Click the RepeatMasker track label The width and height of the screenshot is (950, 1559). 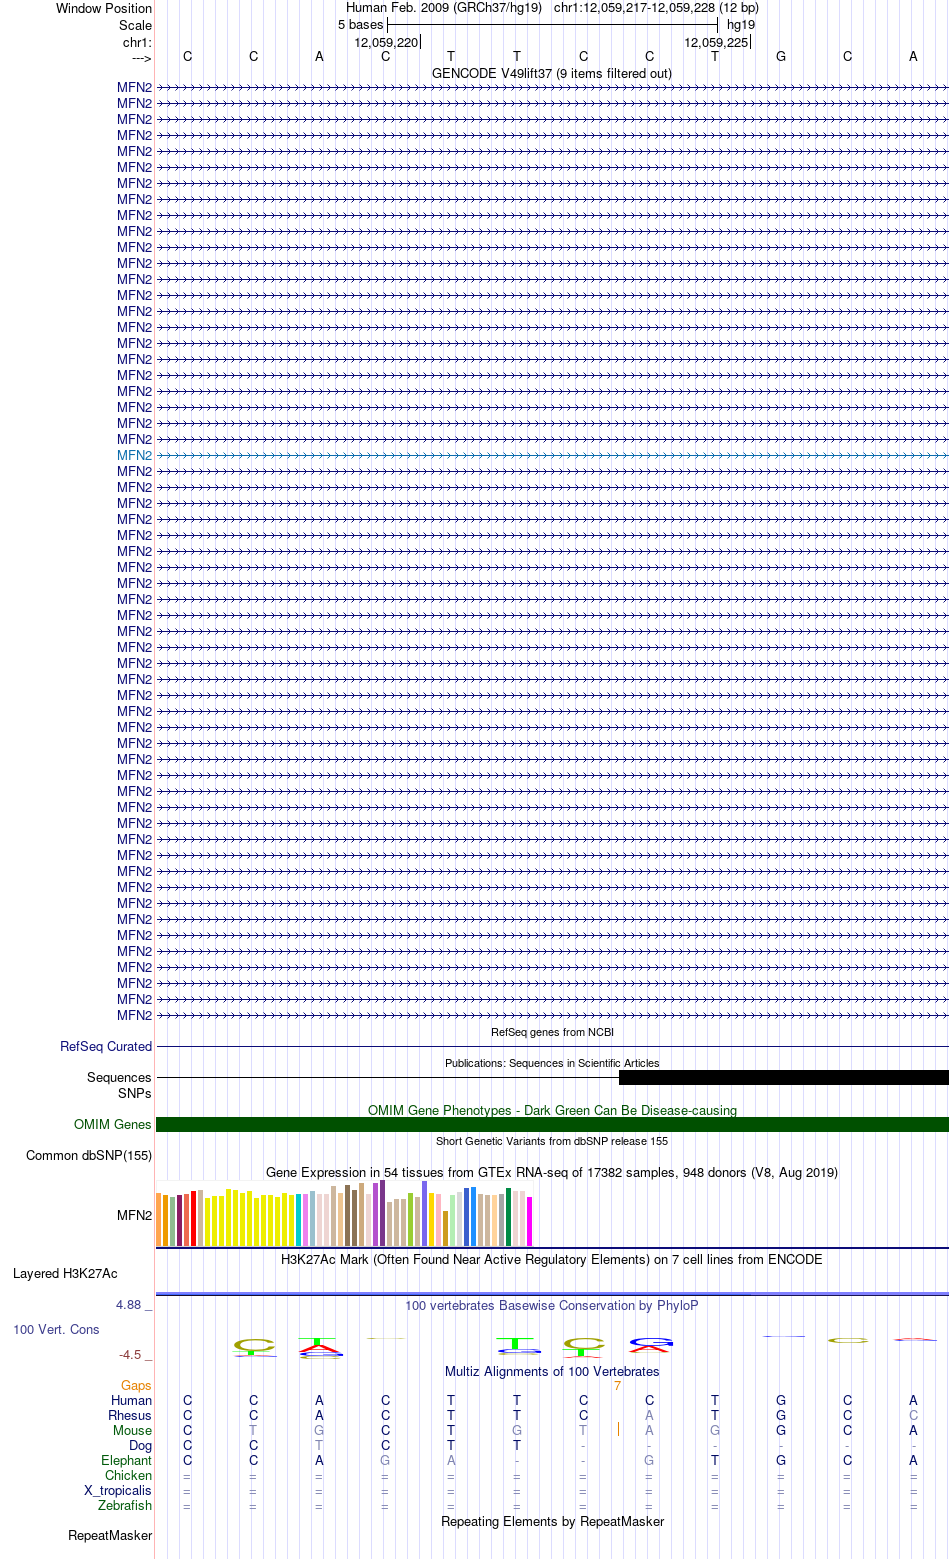coord(110,1535)
